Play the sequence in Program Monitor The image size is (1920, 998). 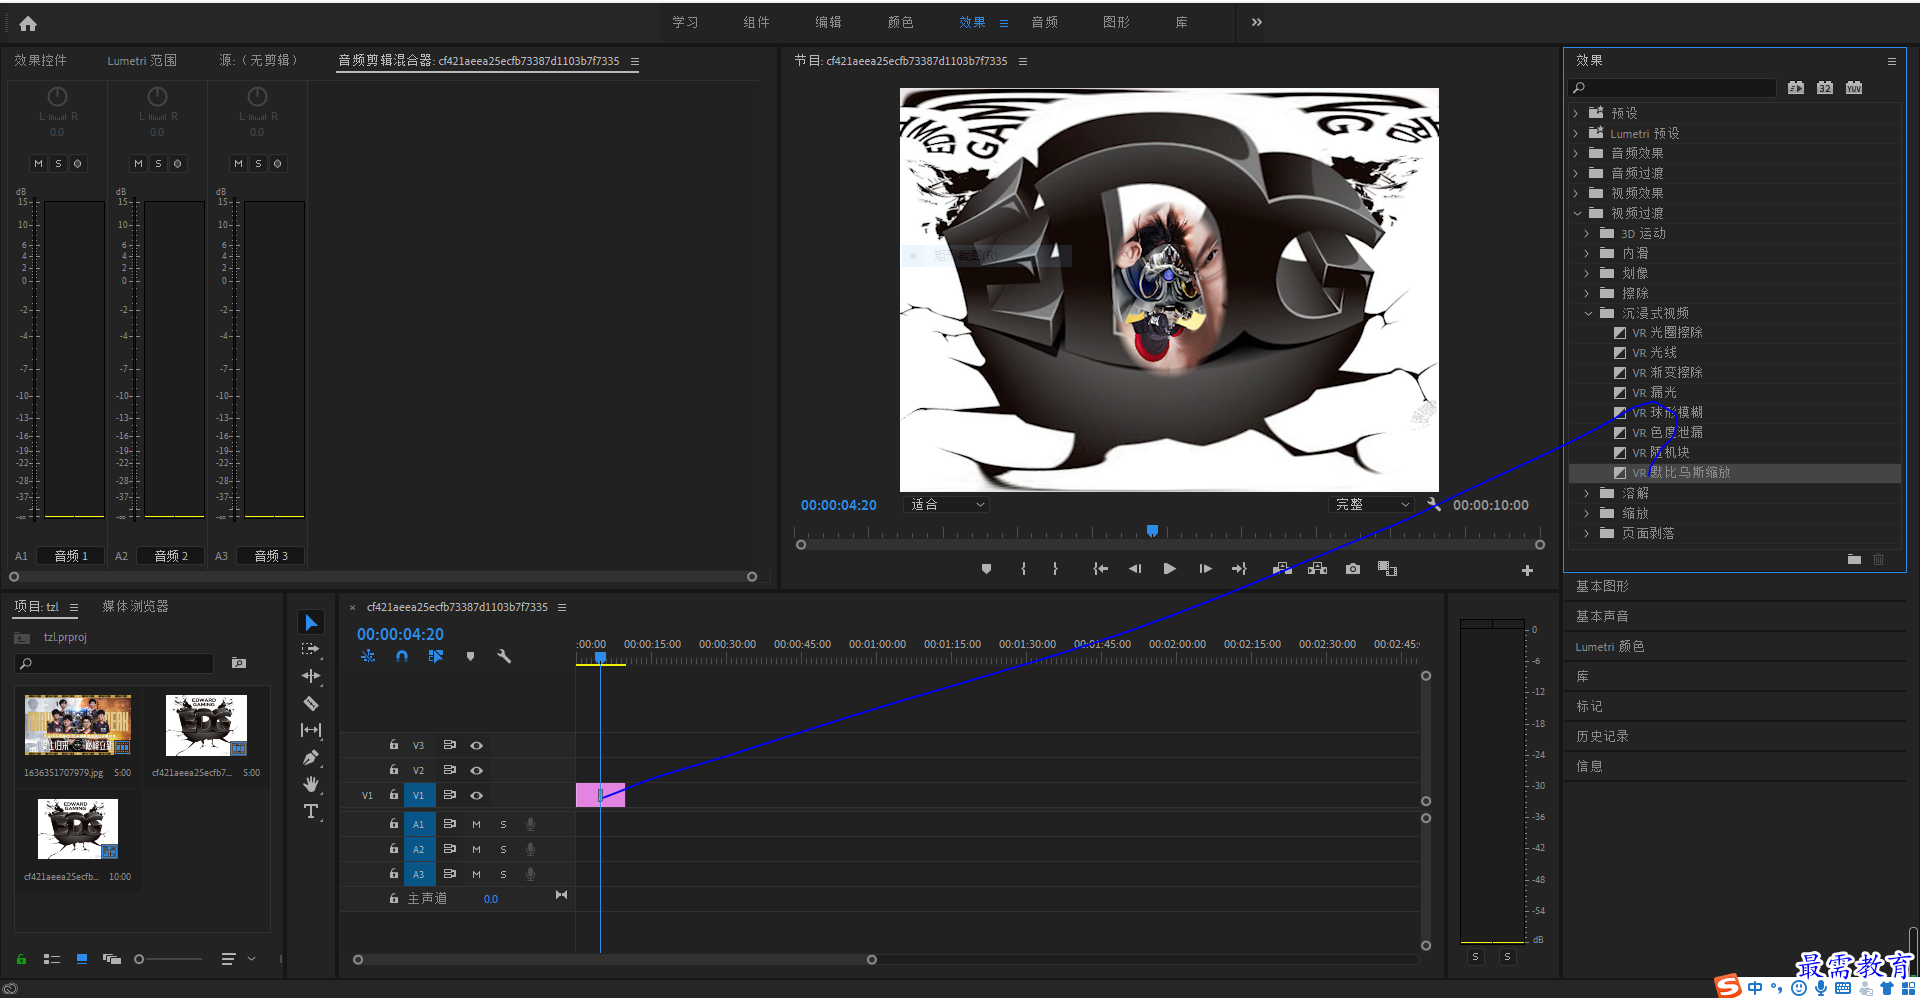click(1169, 569)
